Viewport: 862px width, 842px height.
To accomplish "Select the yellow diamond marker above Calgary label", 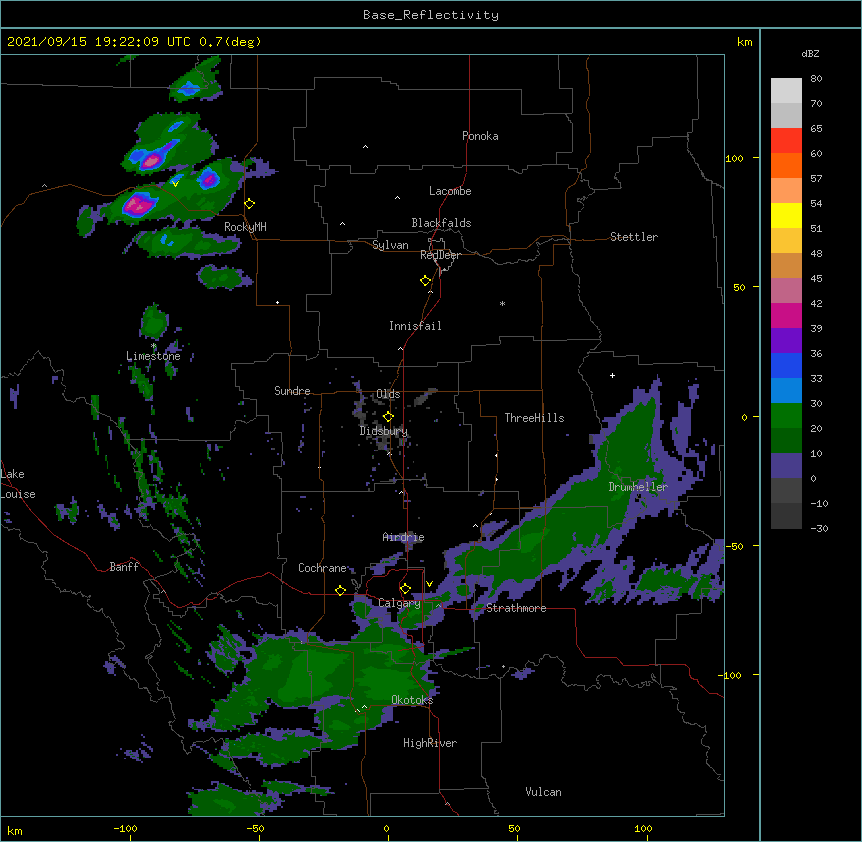I will click(405, 589).
